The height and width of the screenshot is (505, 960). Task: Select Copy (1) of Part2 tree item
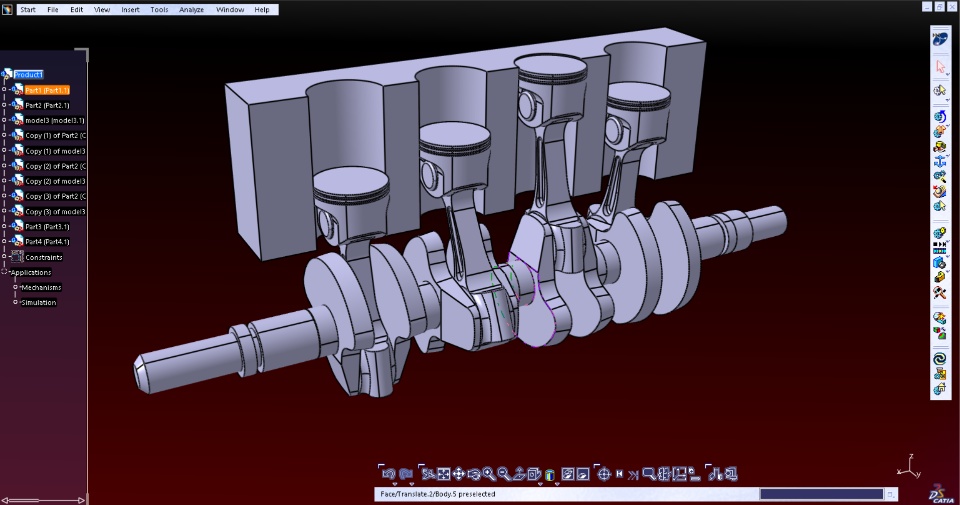[x=55, y=135]
